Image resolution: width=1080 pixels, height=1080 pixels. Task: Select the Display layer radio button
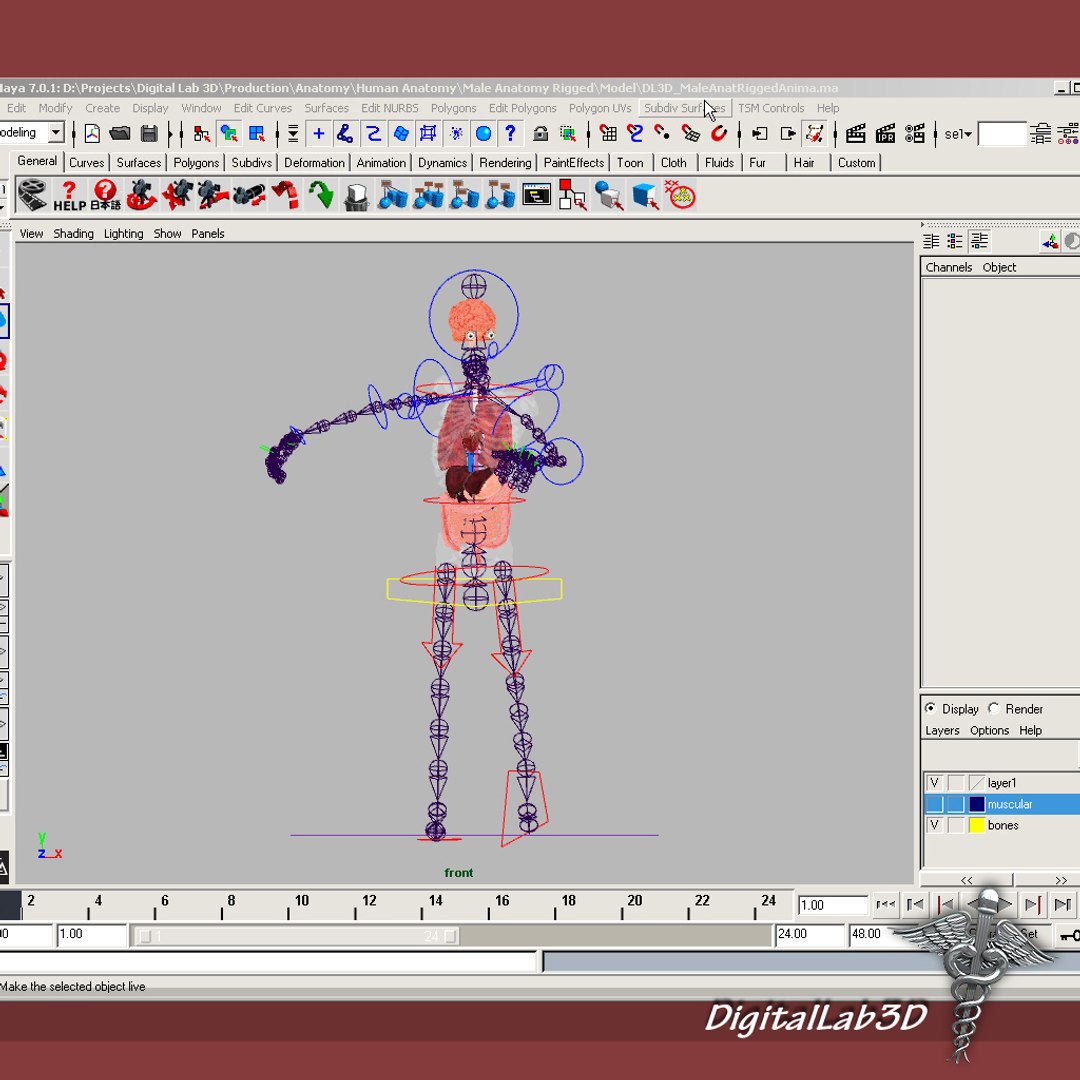click(x=930, y=708)
